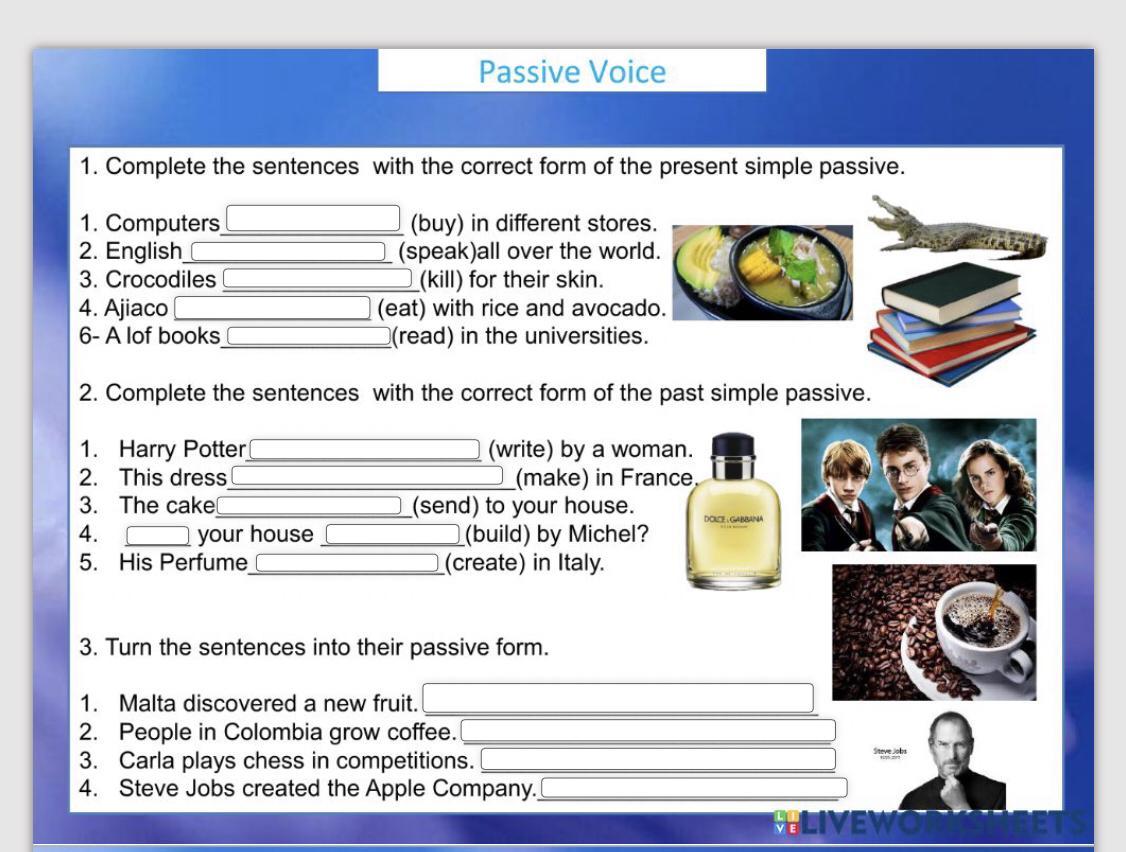The image size is (1126, 852).
Task: Click the text '(send) to your house.'
Action: [x=524, y=505]
